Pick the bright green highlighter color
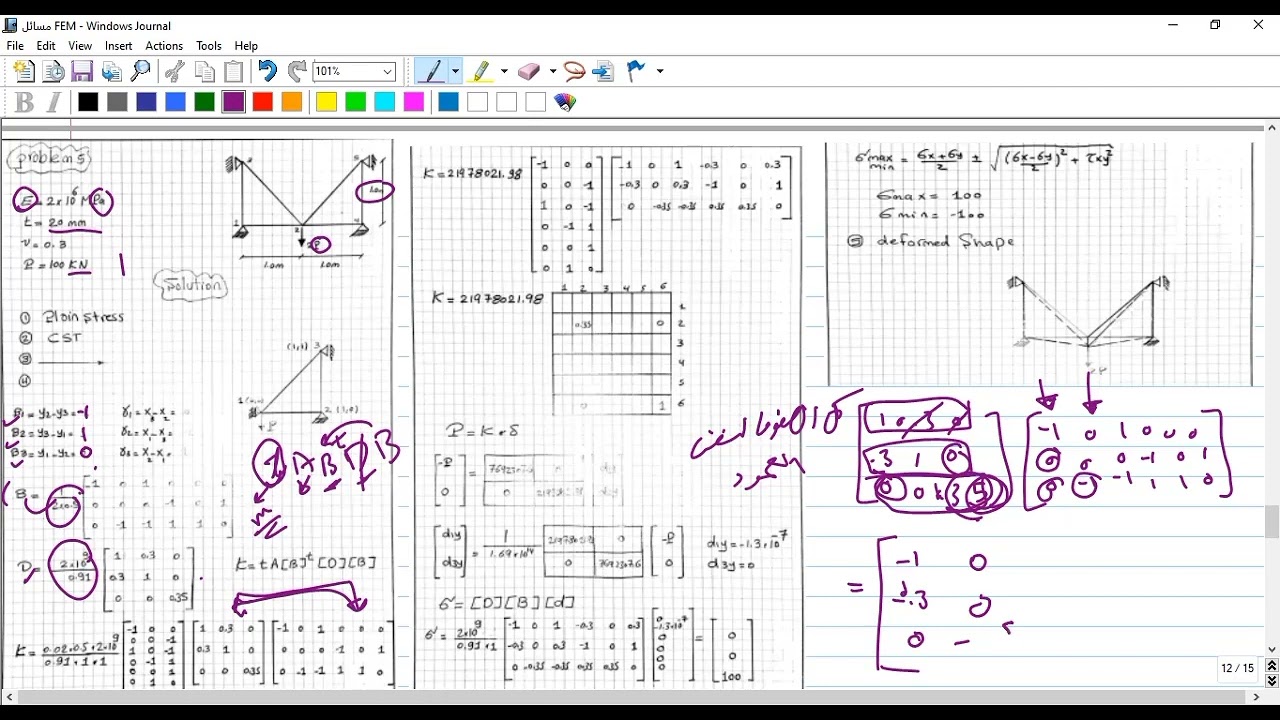Image resolution: width=1280 pixels, height=720 pixels. [x=355, y=102]
